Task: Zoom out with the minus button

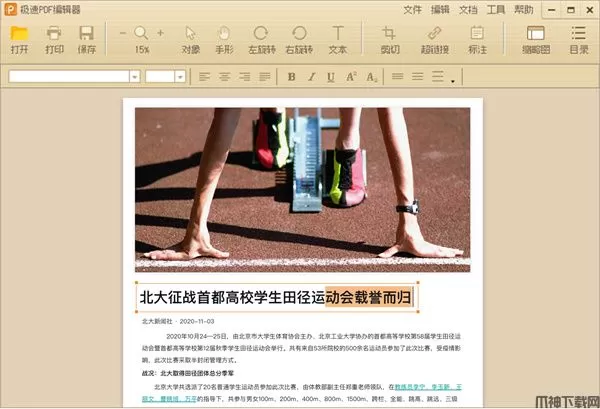Action: coord(122,33)
